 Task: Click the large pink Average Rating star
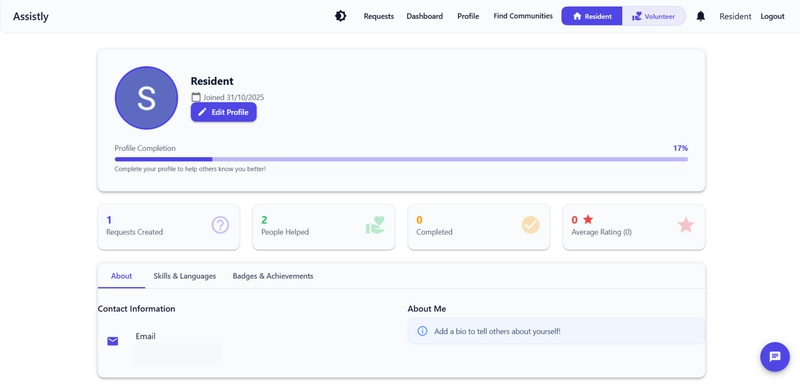coord(686,225)
